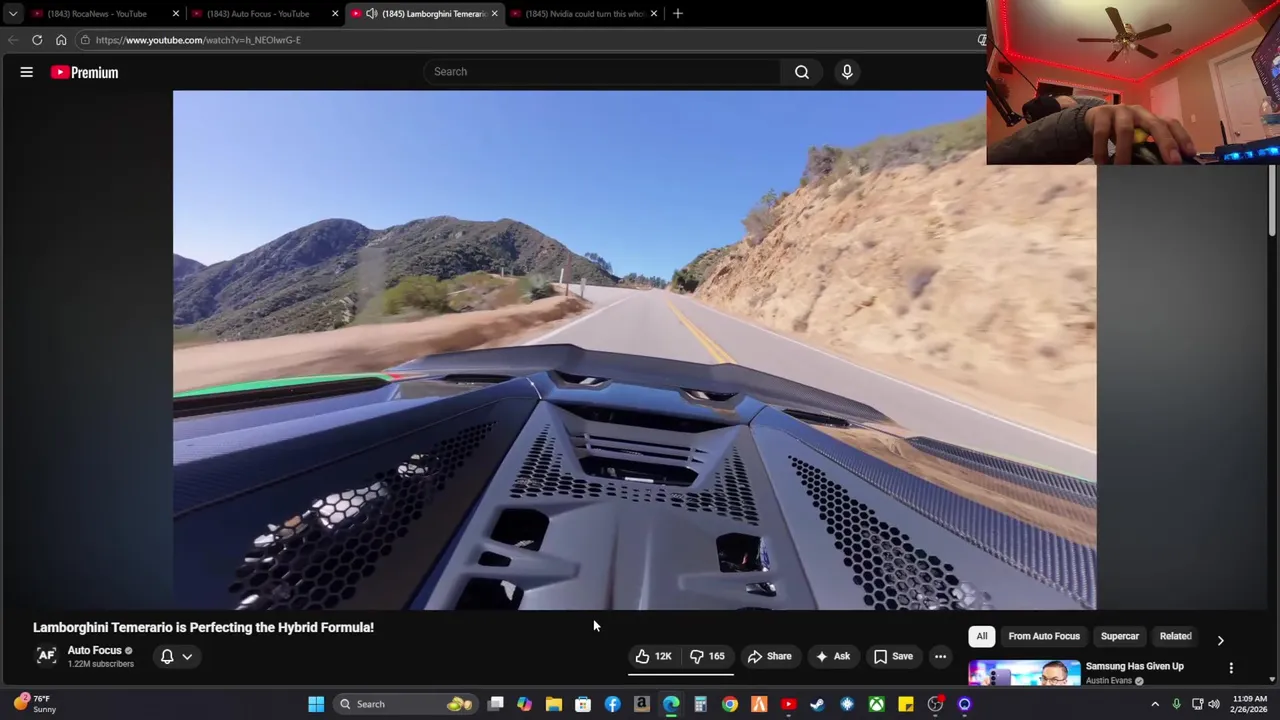The width and height of the screenshot is (1280, 720).
Task: Dislike the video with 165 dislikes
Action: 707,656
